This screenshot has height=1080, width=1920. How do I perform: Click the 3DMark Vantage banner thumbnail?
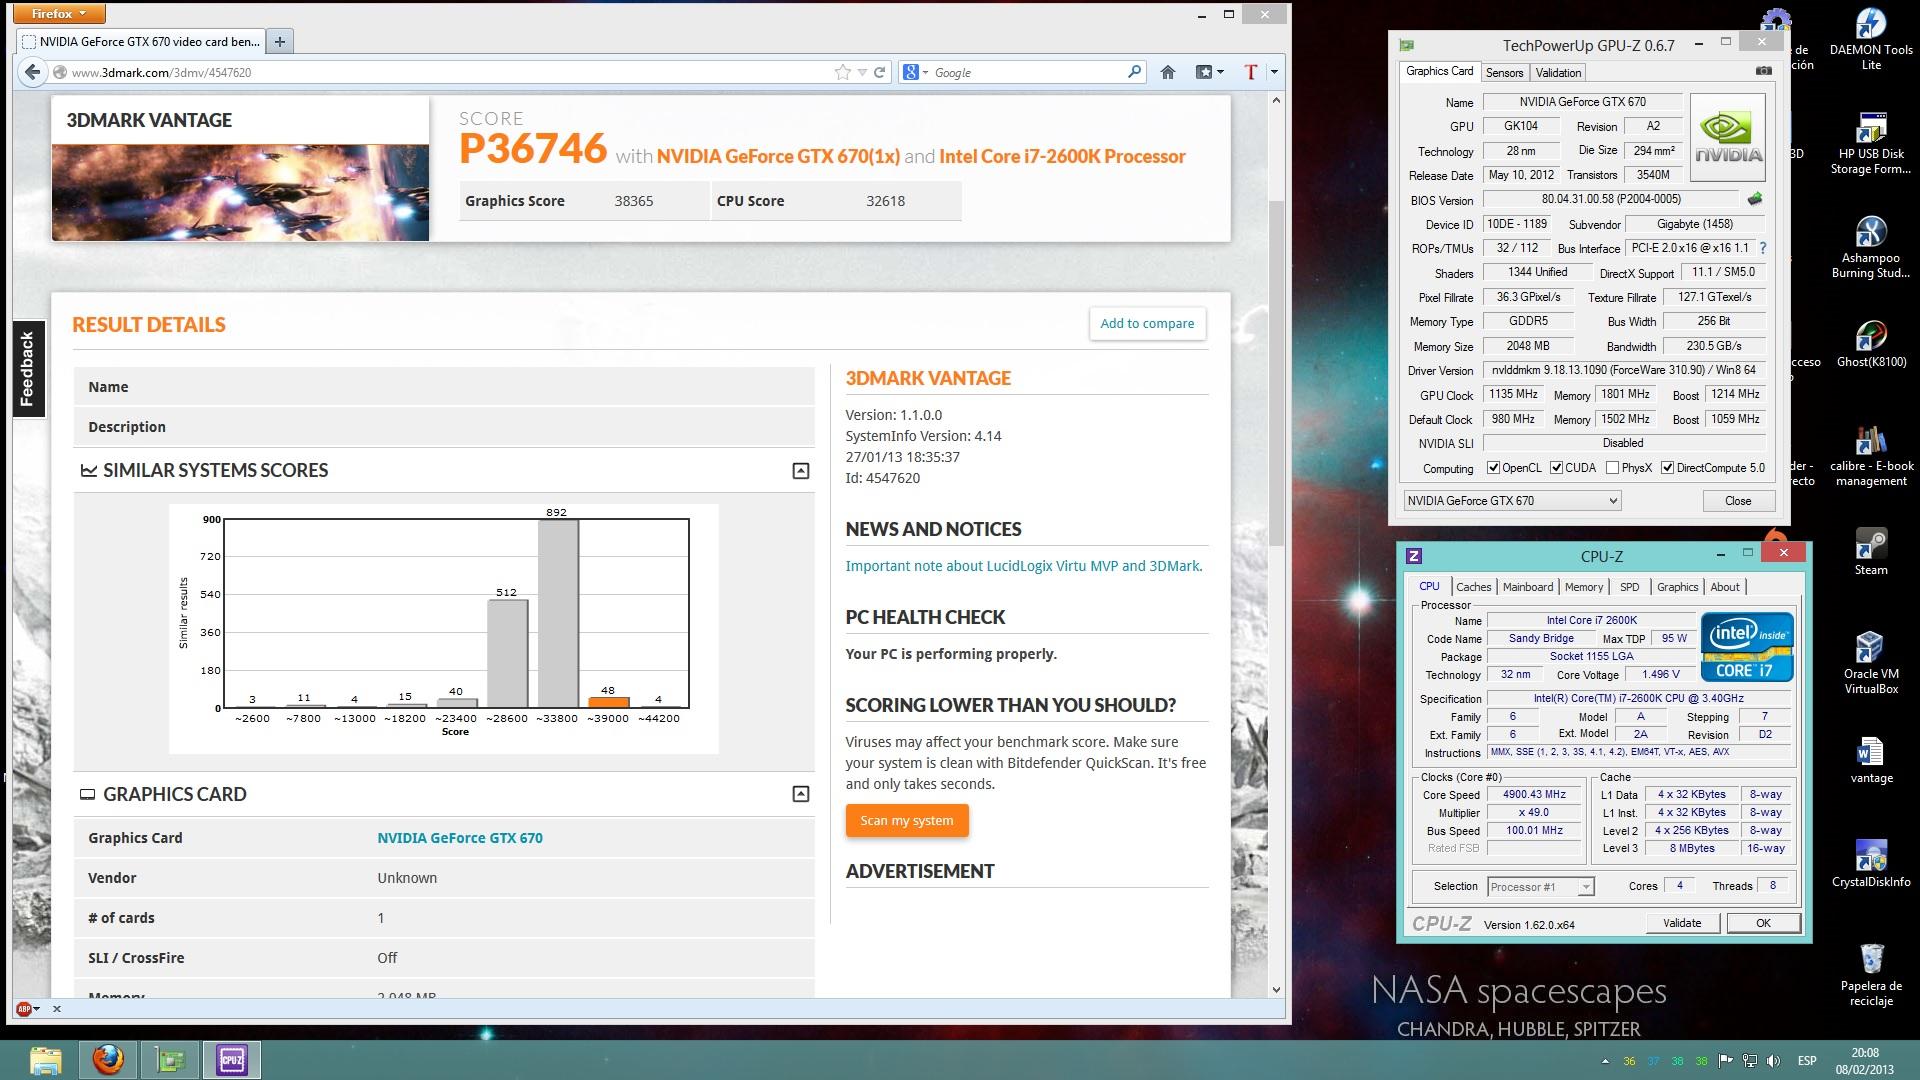[240, 192]
